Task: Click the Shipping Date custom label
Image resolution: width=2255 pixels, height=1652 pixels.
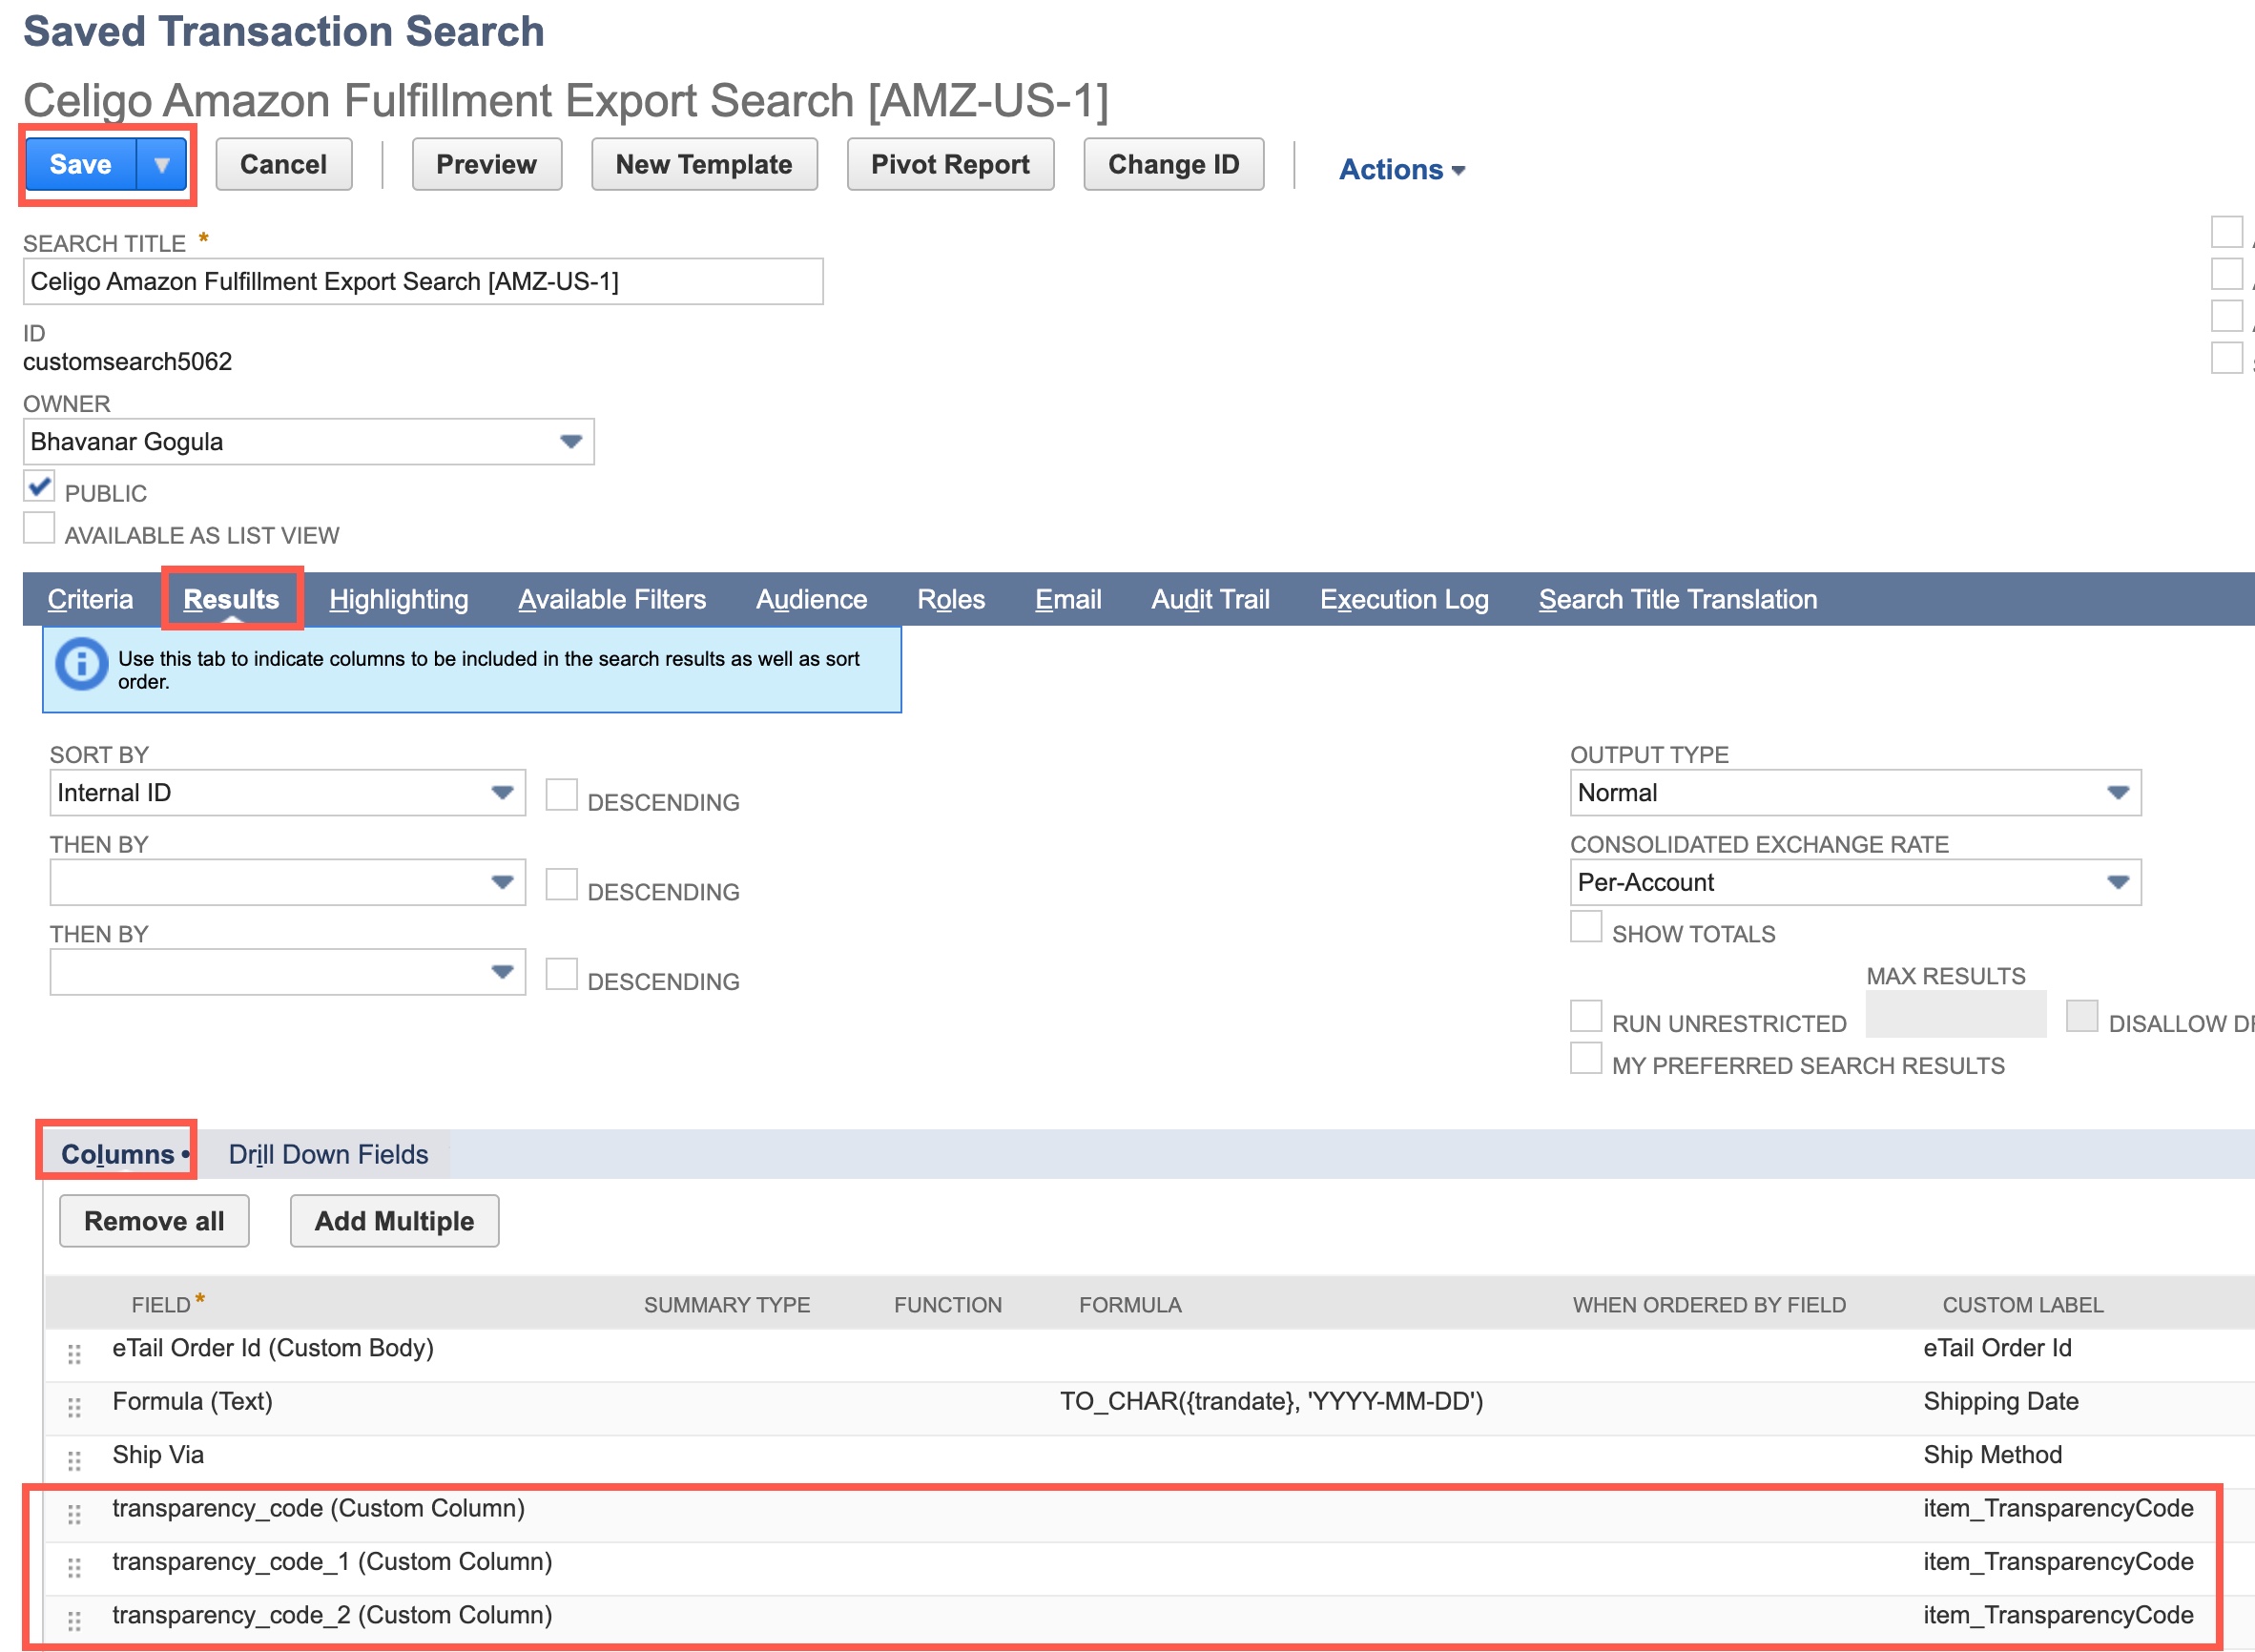Action: pyautogui.click(x=2001, y=1401)
